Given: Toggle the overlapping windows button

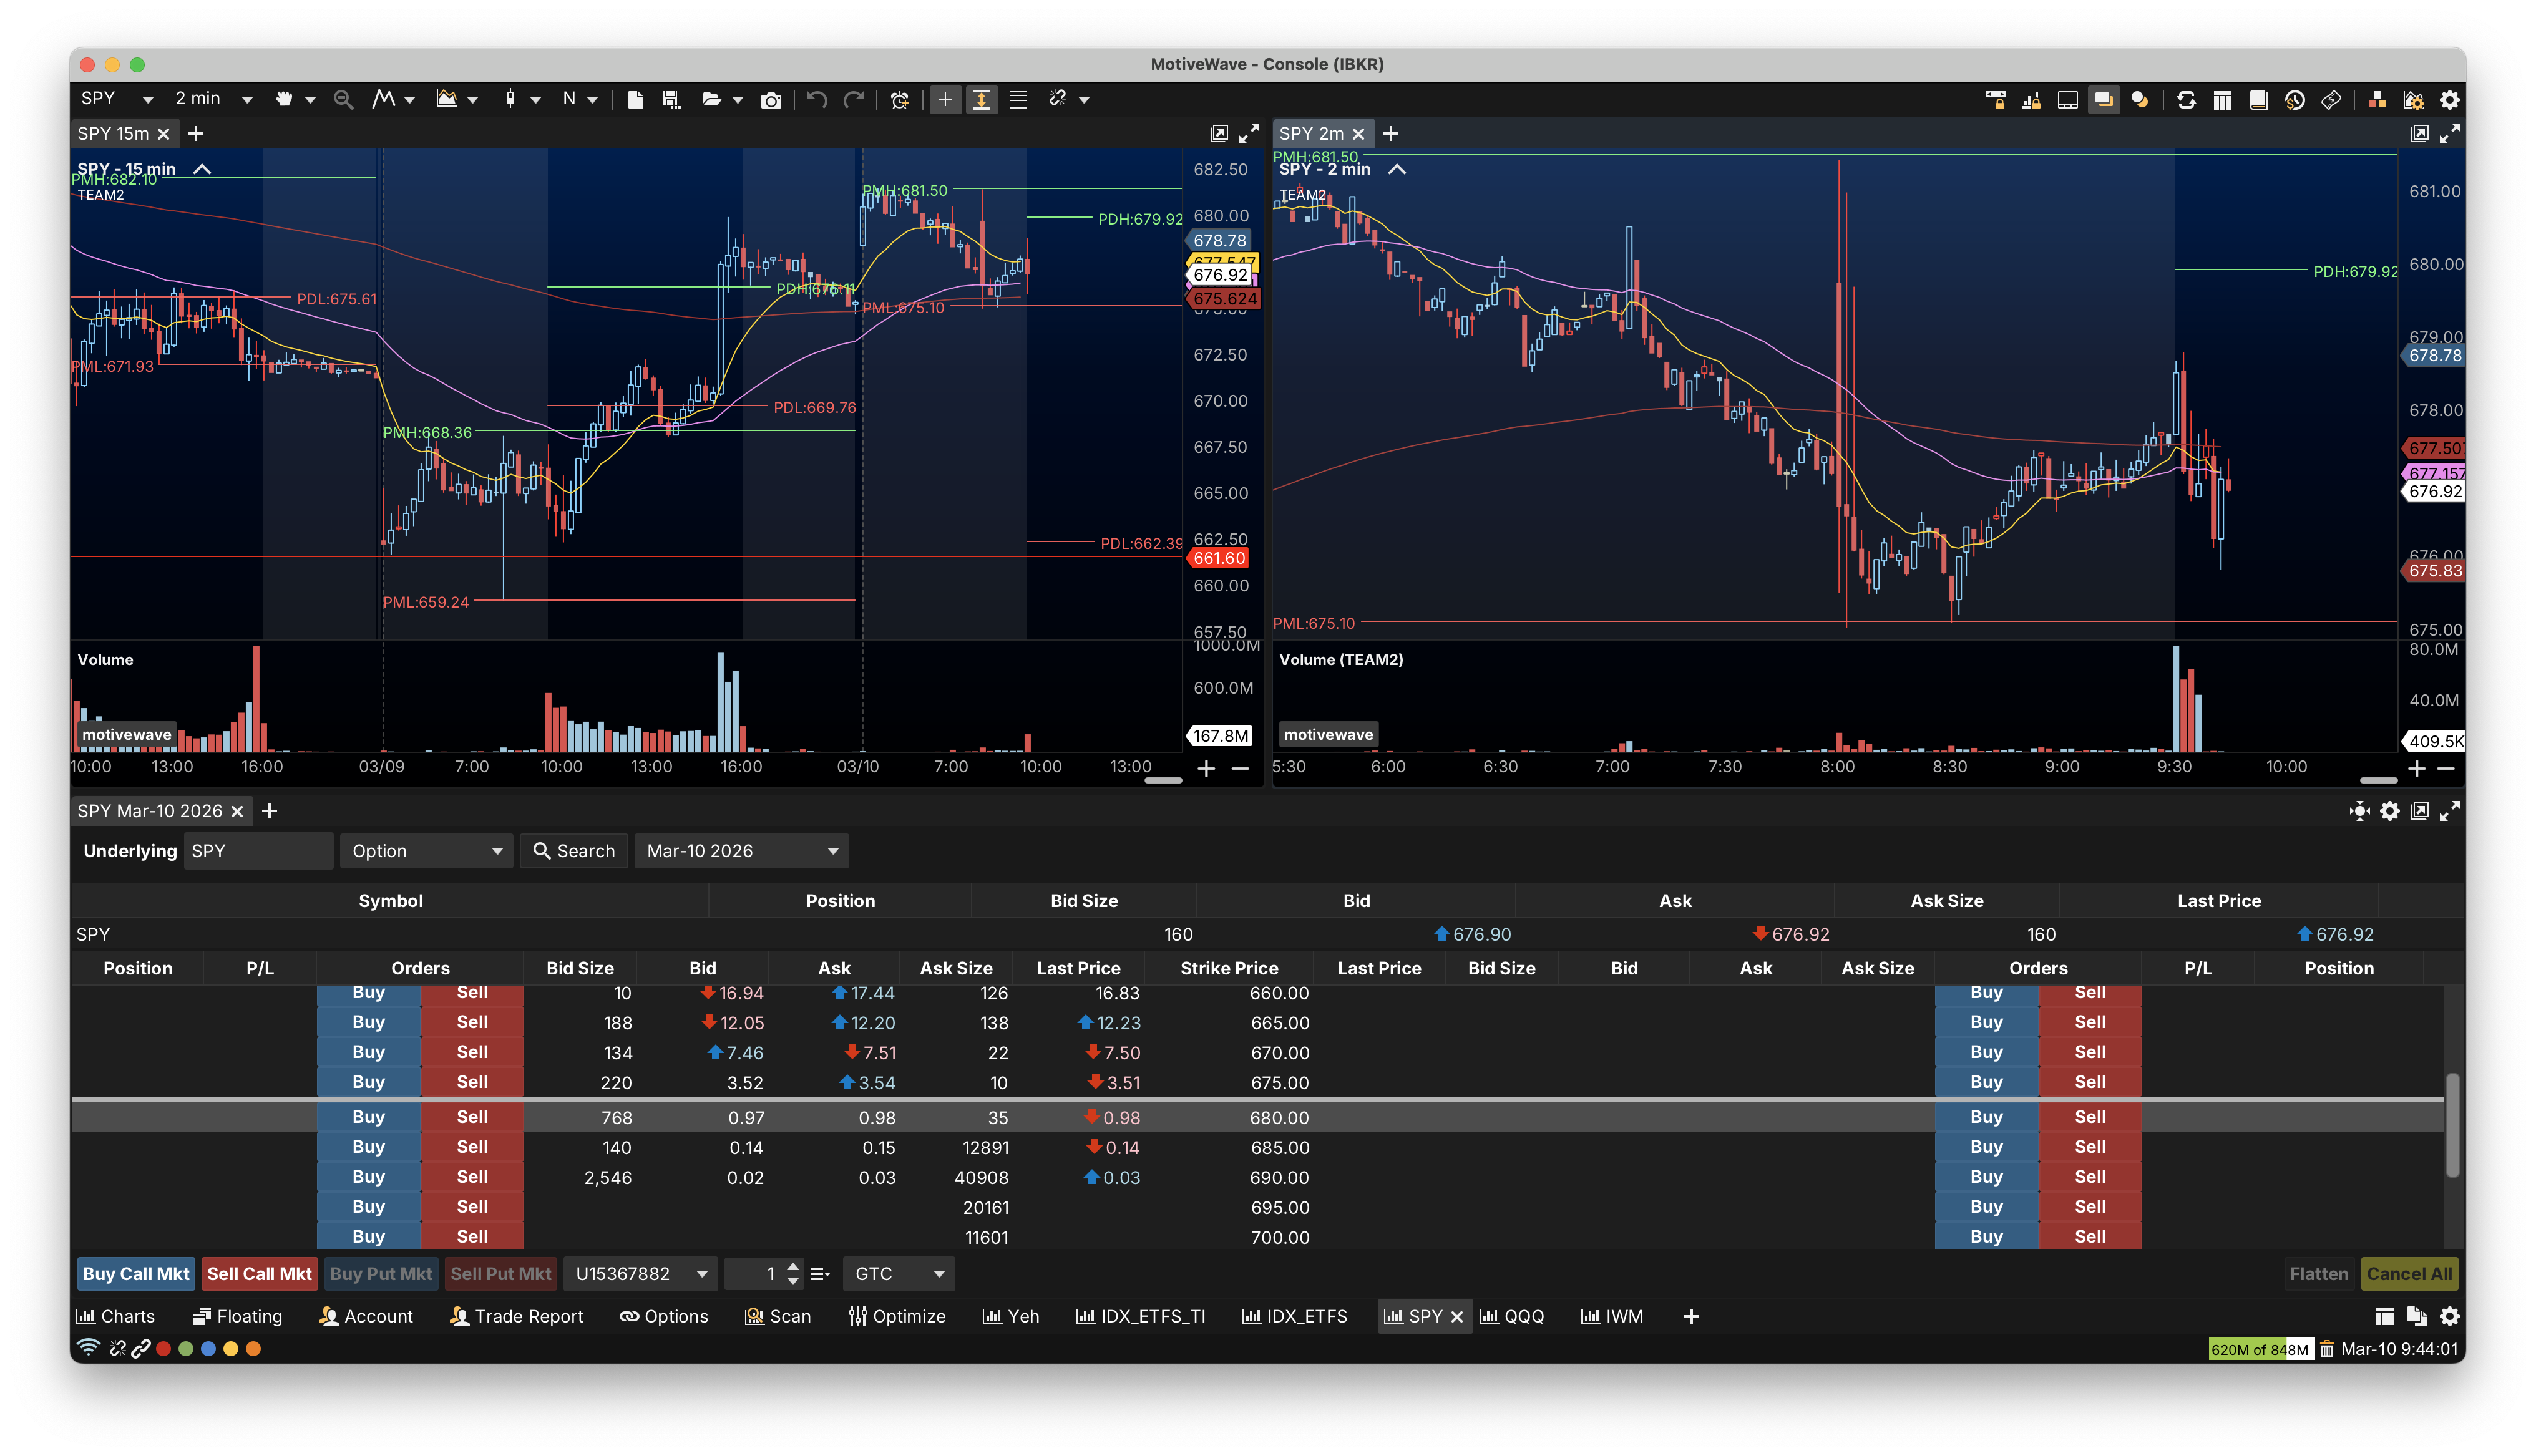Looking at the screenshot, I should pyautogui.click(x=2103, y=99).
